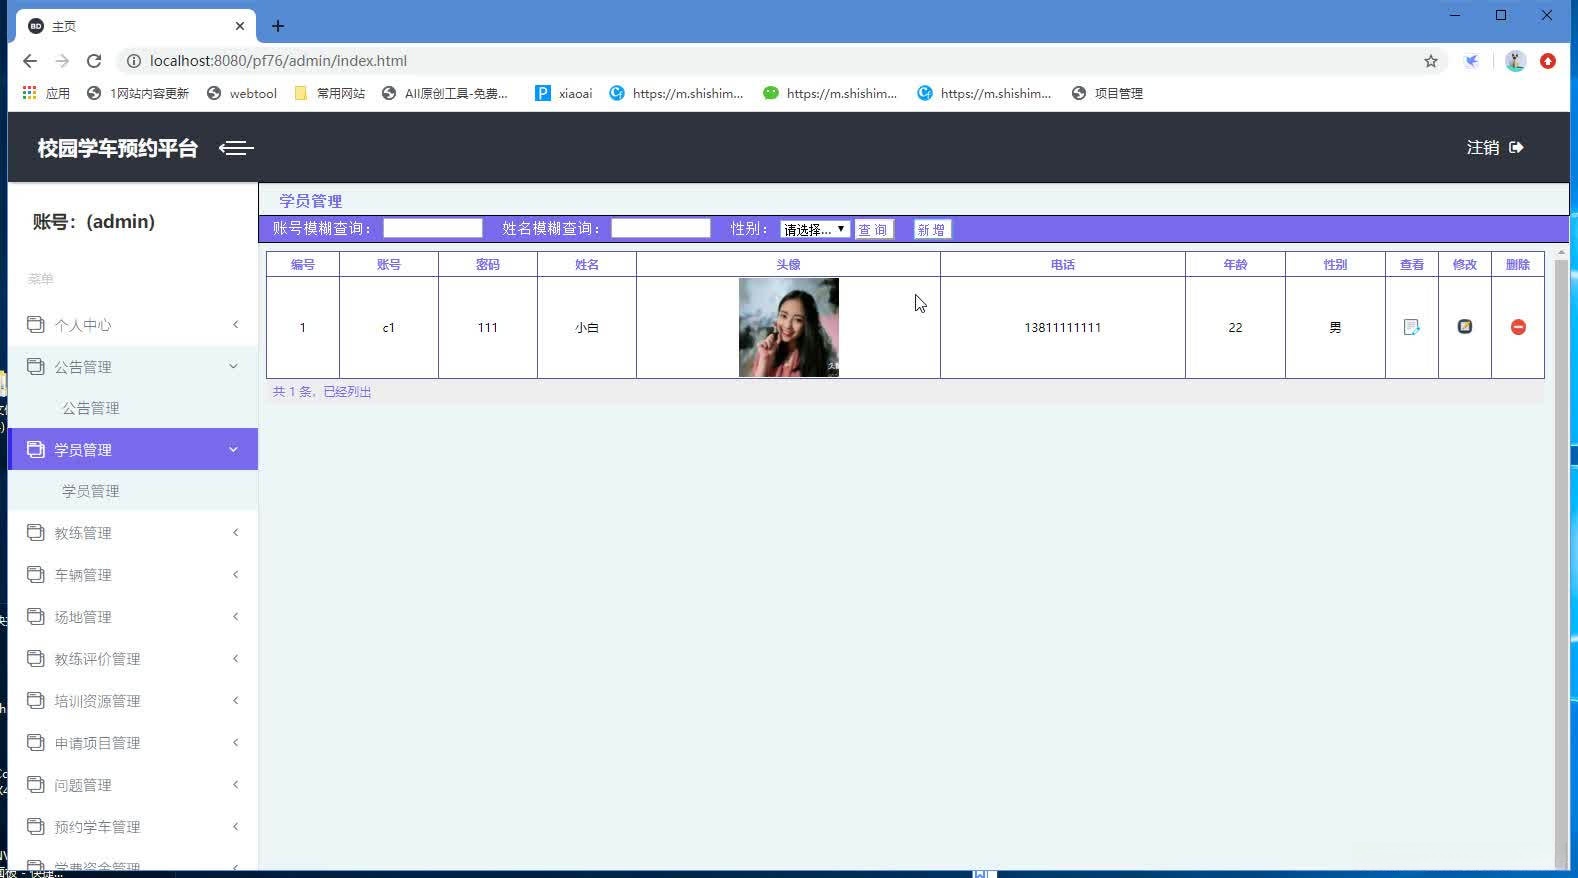This screenshot has width=1578, height=878.
Task: Expand the 个人中心 menu chevron
Action: [235, 324]
